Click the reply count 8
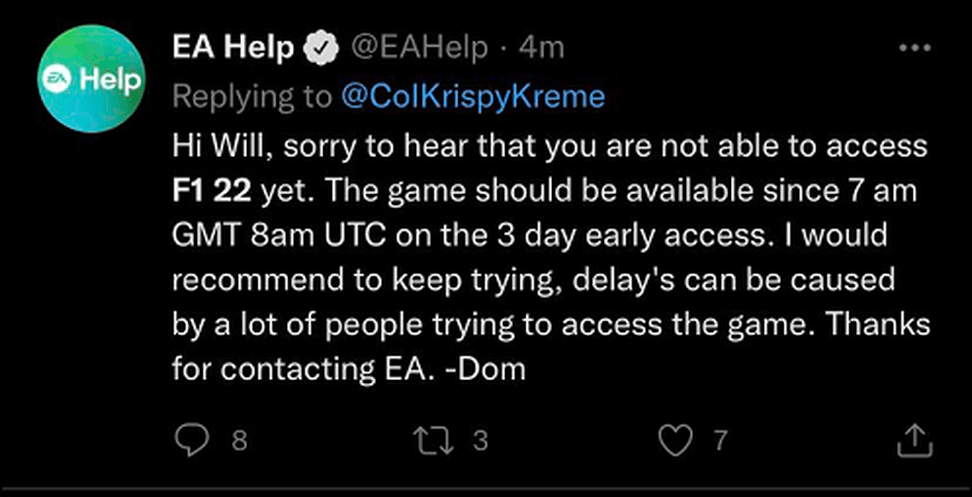Image resolution: width=972 pixels, height=497 pixels. pyautogui.click(x=239, y=441)
